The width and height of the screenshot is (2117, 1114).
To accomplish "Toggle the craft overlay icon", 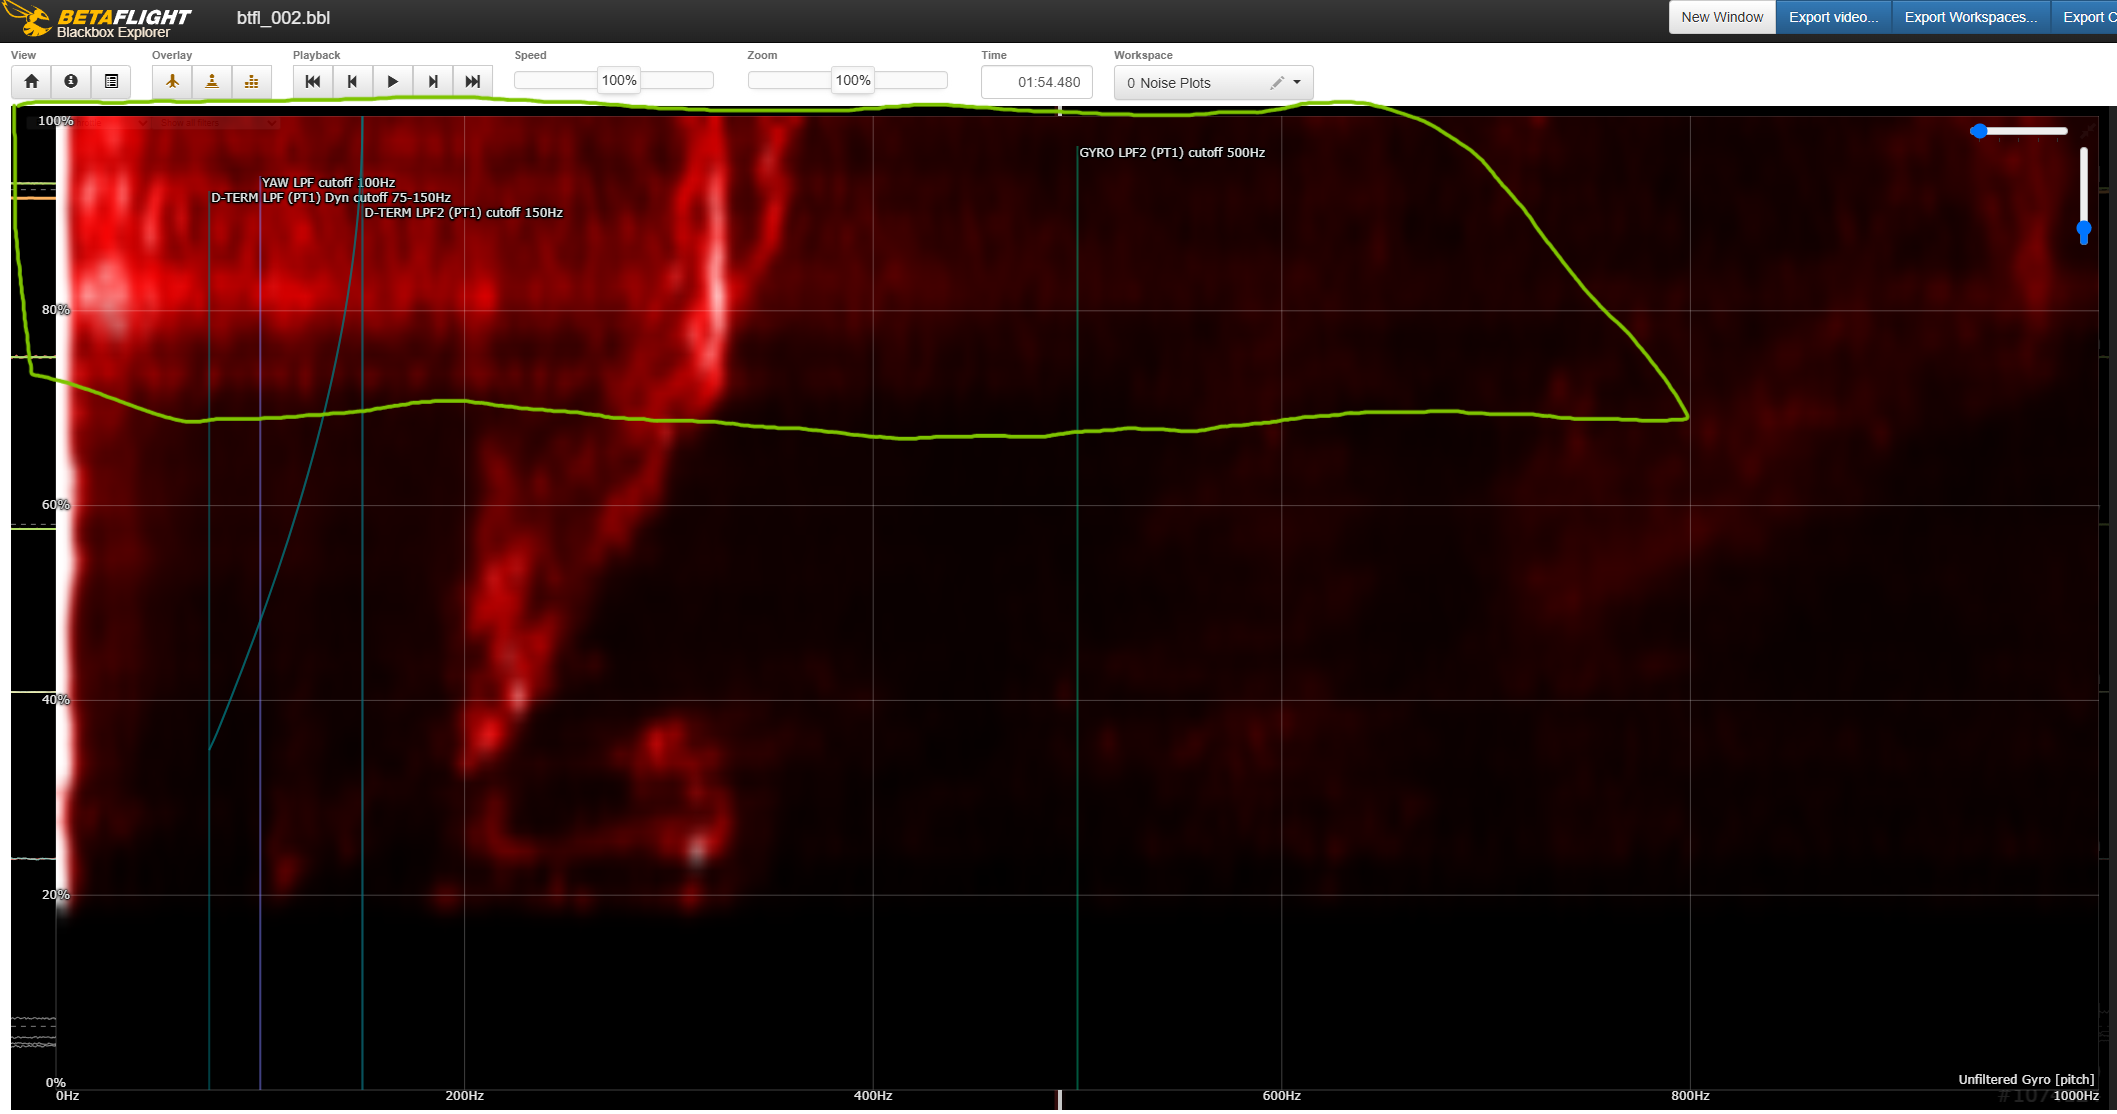I will point(172,82).
